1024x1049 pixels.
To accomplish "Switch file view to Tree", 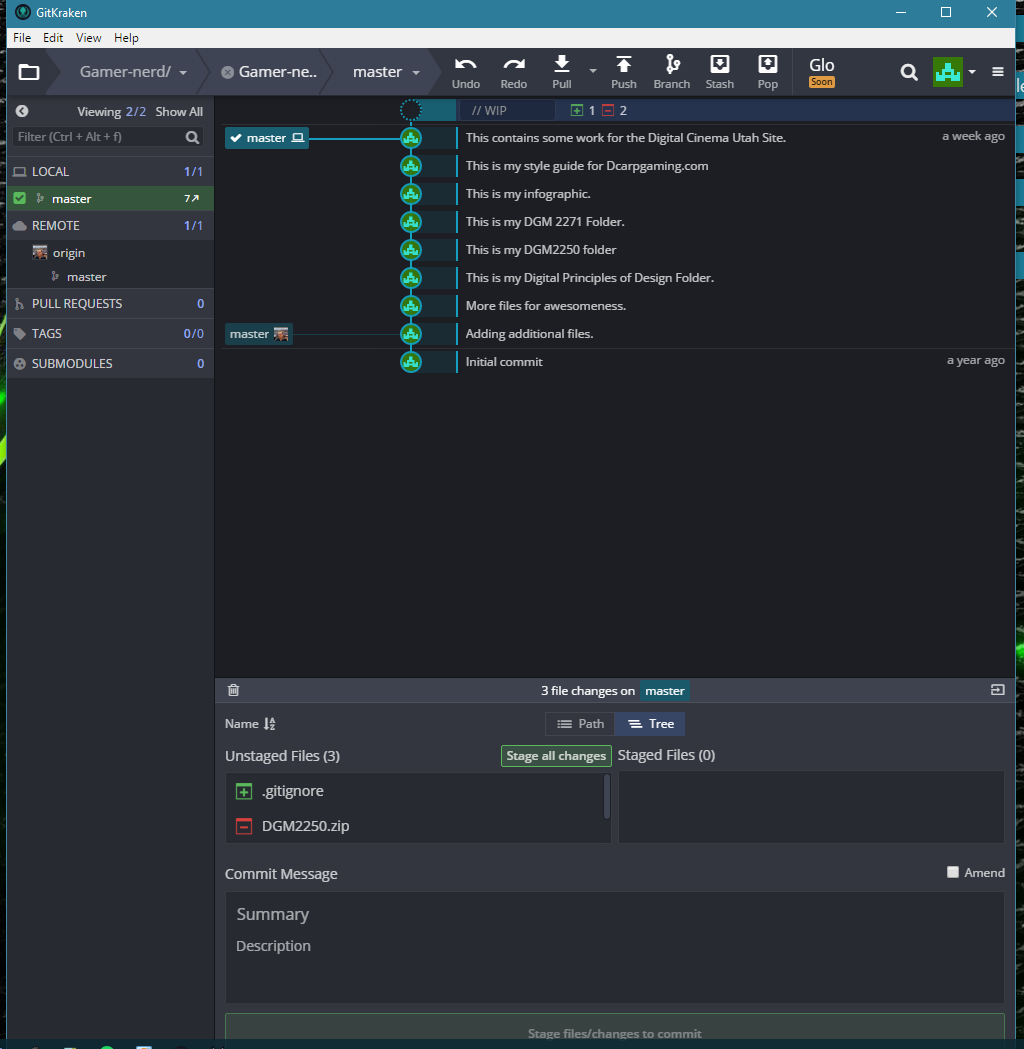I will [x=650, y=724].
